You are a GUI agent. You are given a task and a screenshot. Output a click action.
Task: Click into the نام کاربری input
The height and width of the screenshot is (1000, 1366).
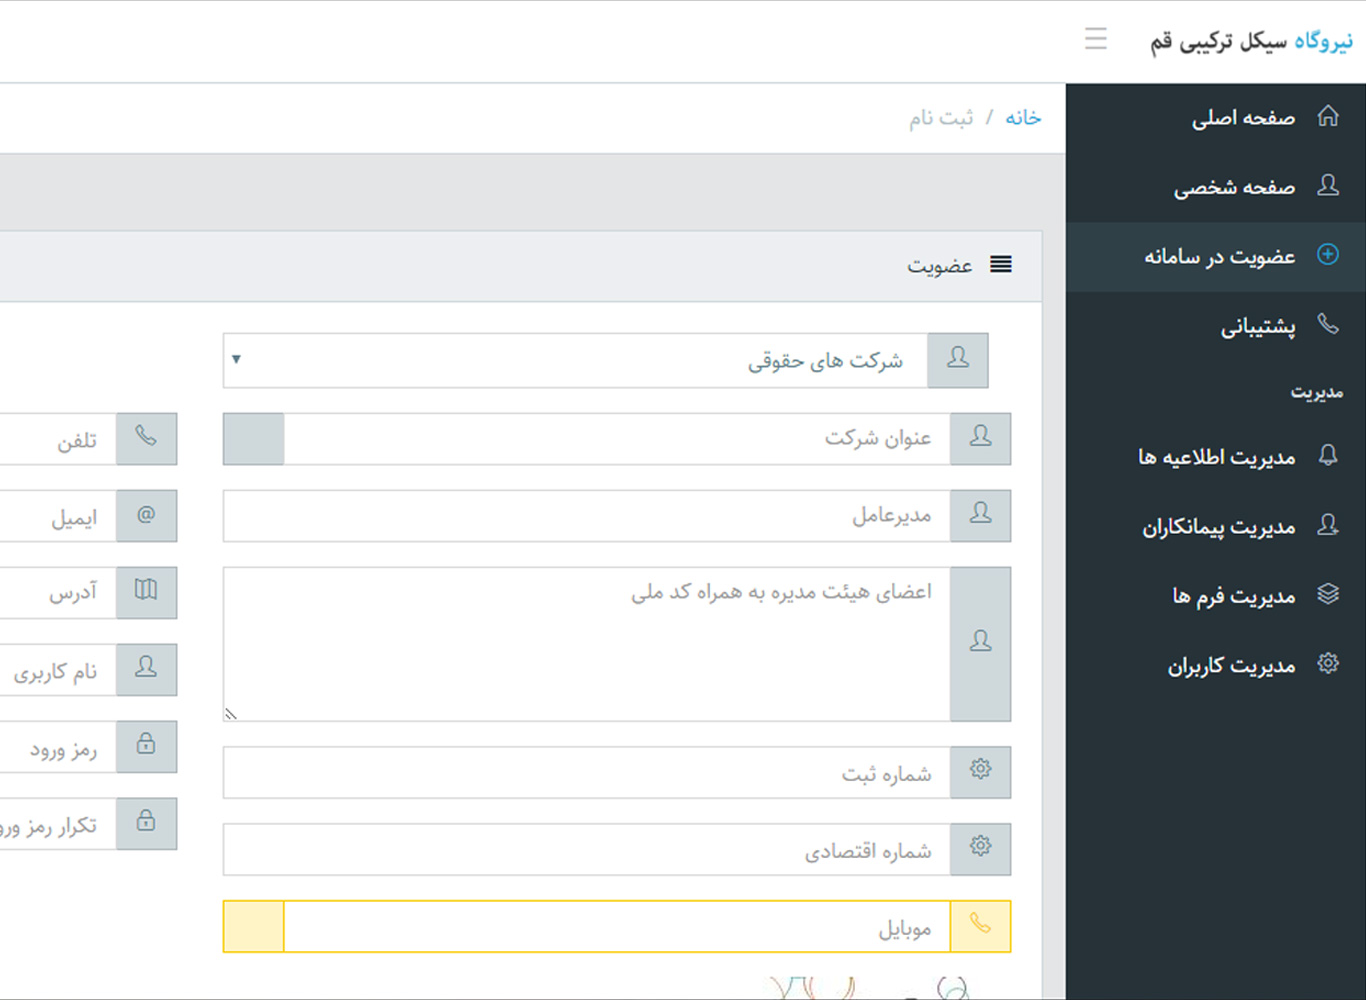point(58,670)
